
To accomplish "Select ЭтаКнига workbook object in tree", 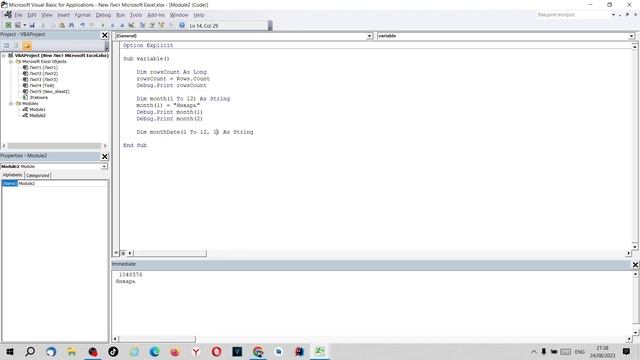I will coord(38,98).
